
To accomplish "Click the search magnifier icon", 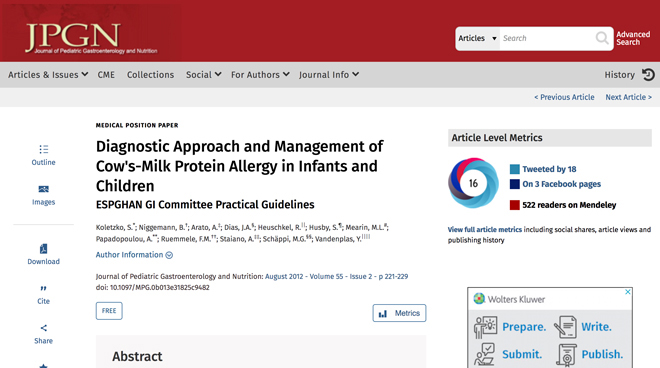I will tap(602, 38).
